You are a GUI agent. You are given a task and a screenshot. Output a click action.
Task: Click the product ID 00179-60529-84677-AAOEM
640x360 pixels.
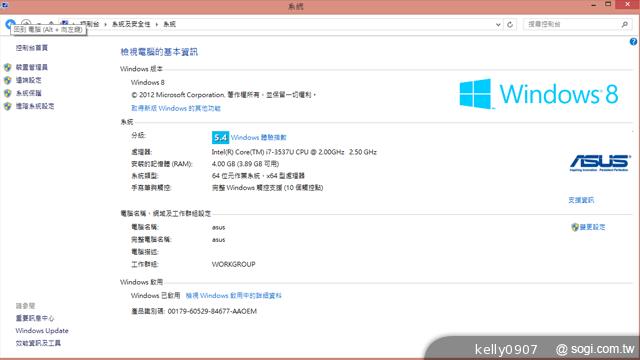tap(212, 311)
